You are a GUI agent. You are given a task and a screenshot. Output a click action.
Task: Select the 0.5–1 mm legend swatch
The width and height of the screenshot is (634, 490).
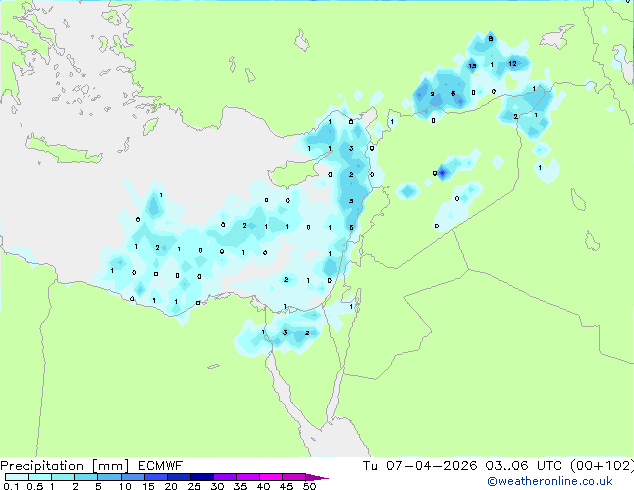(x=40, y=477)
